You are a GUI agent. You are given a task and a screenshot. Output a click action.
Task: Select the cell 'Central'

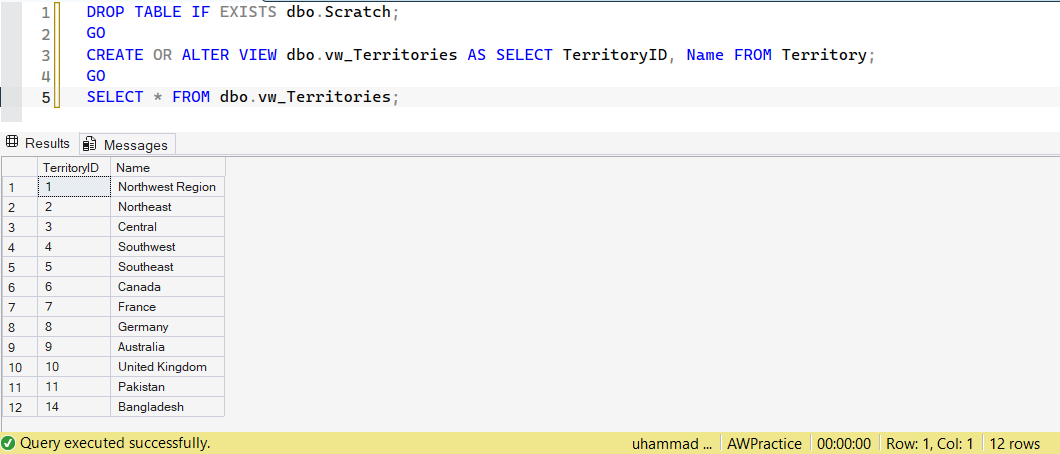click(167, 227)
